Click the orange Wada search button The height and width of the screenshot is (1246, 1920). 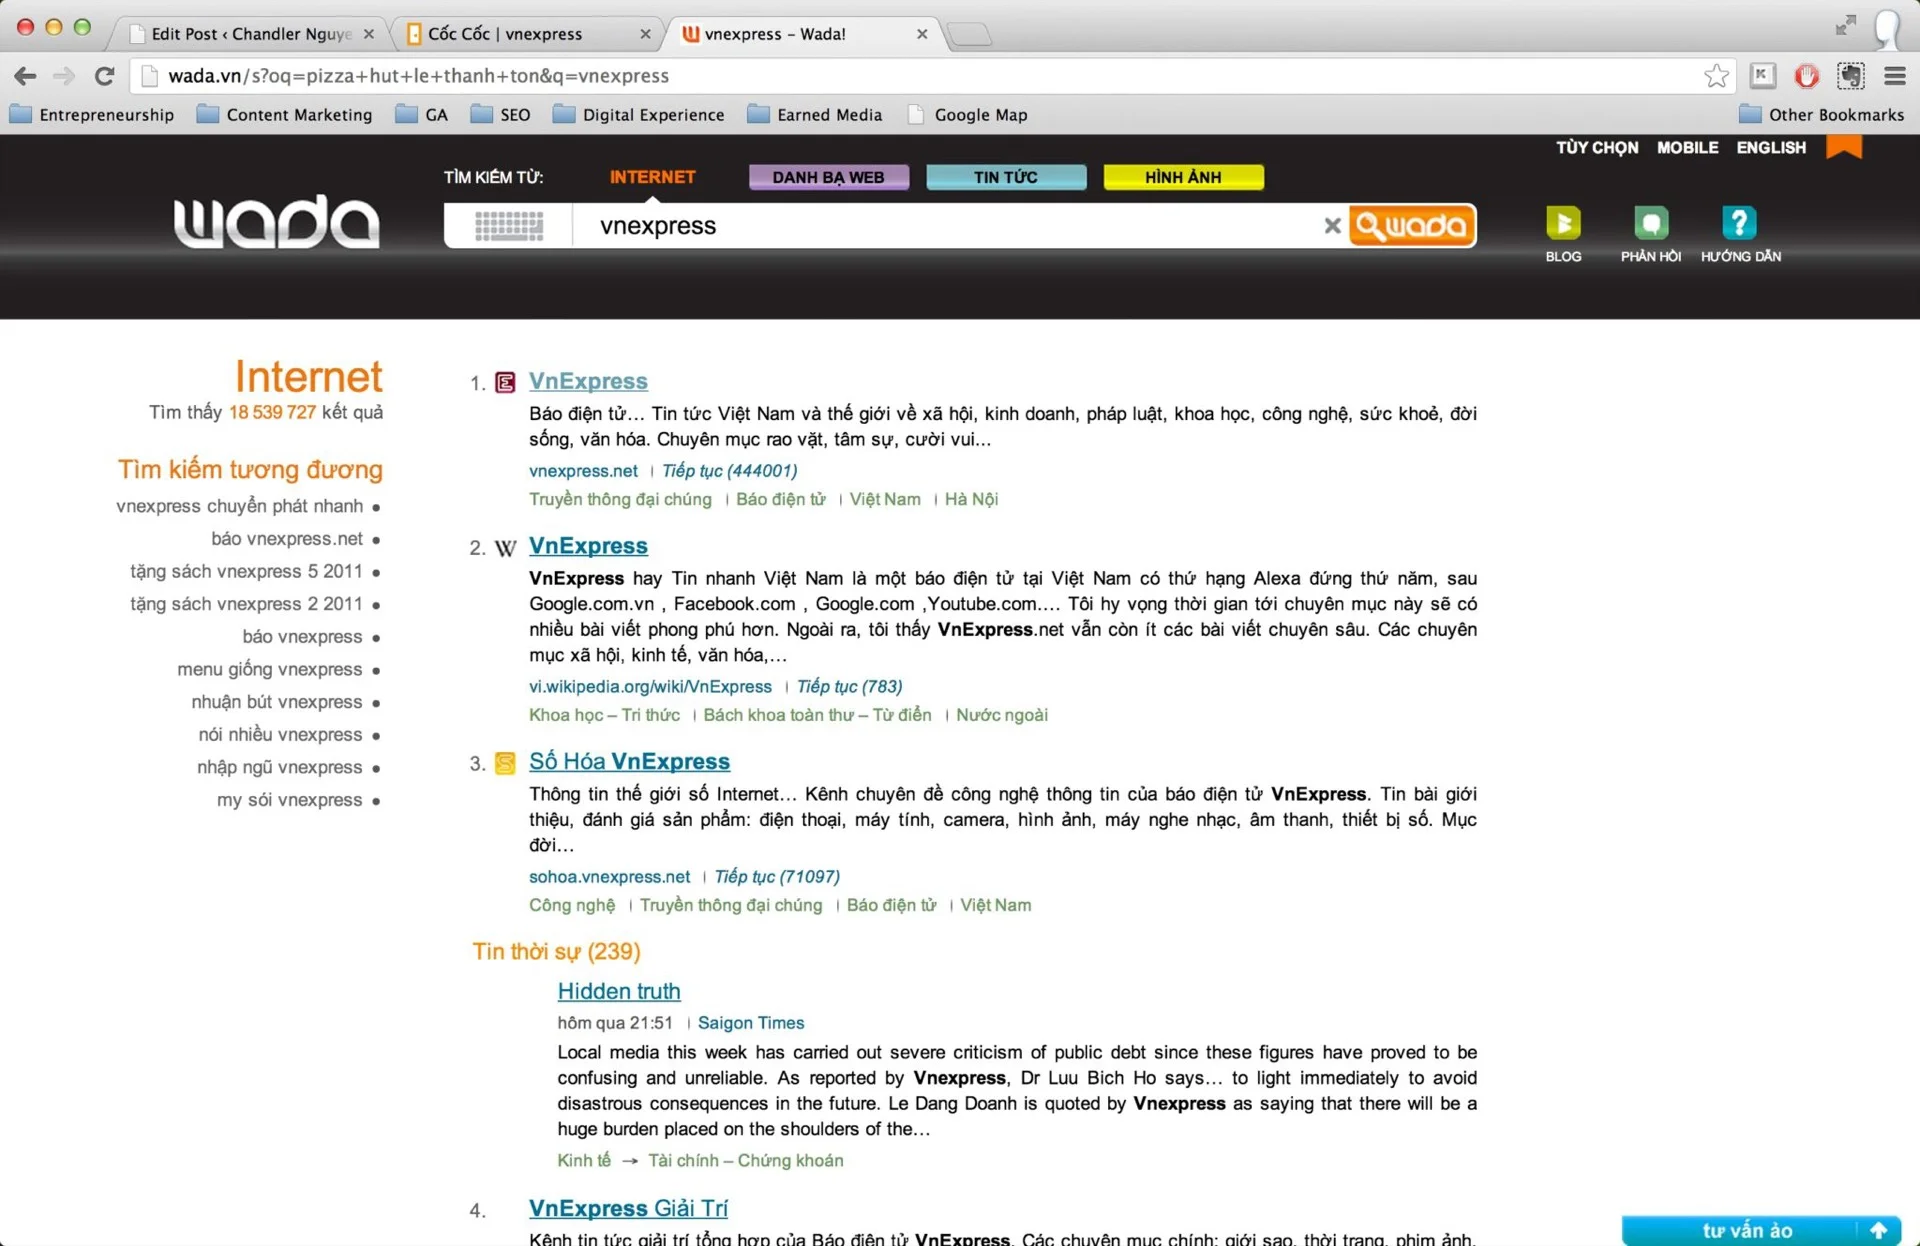click(1411, 226)
